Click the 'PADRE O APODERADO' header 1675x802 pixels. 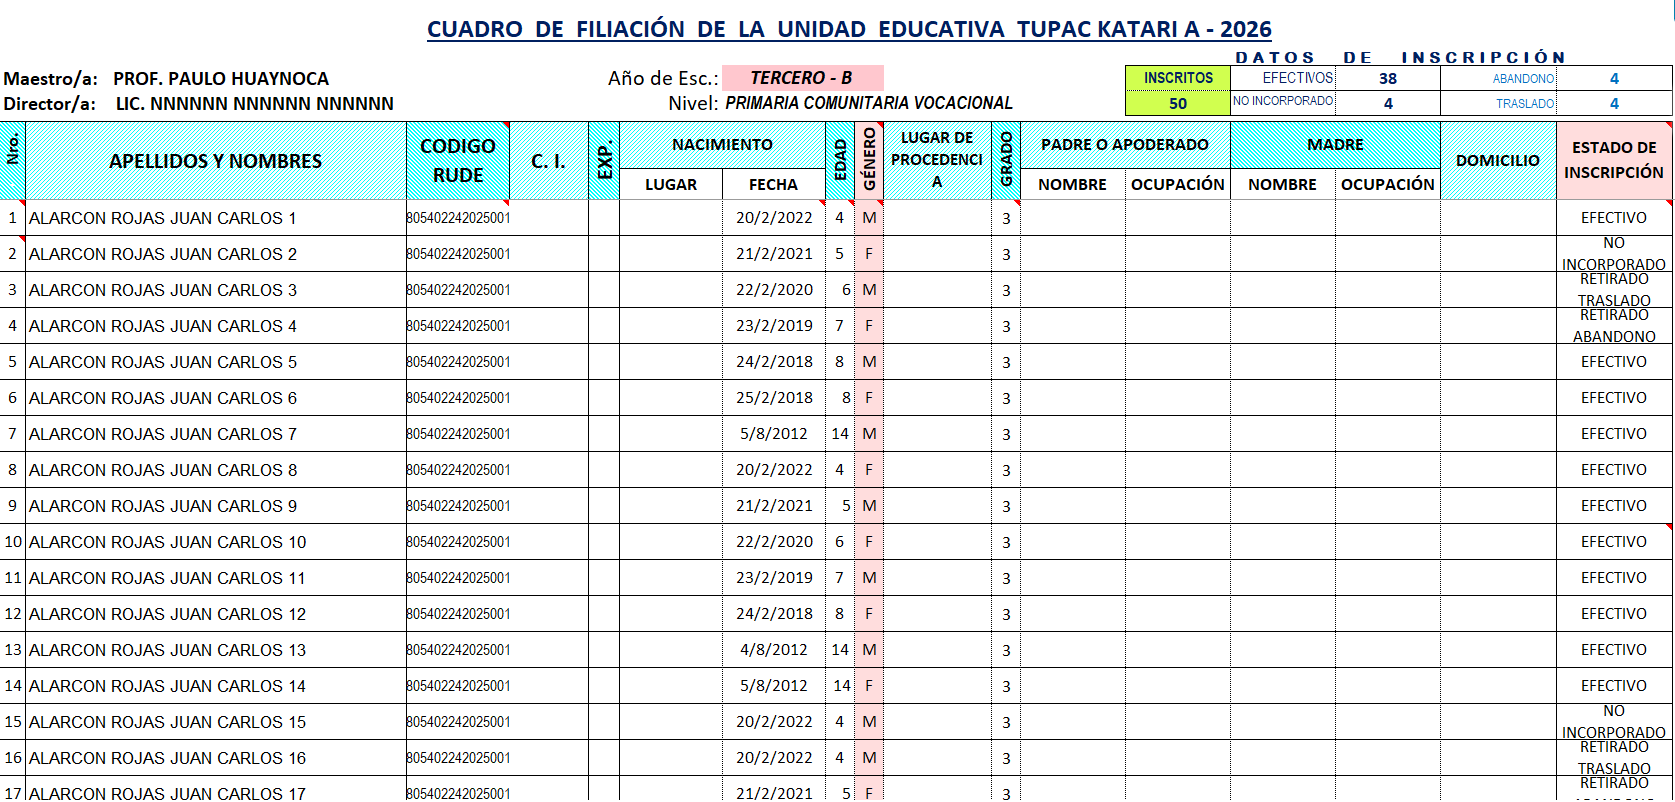(1125, 145)
